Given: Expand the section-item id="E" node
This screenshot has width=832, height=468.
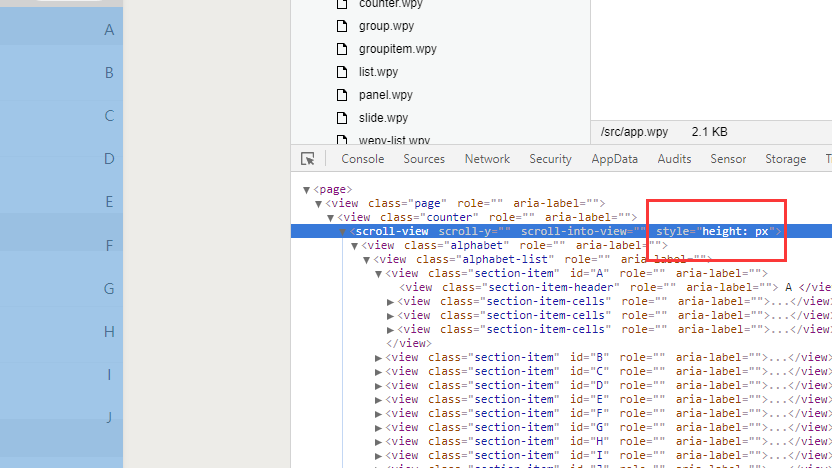Looking at the screenshot, I should pos(378,400).
